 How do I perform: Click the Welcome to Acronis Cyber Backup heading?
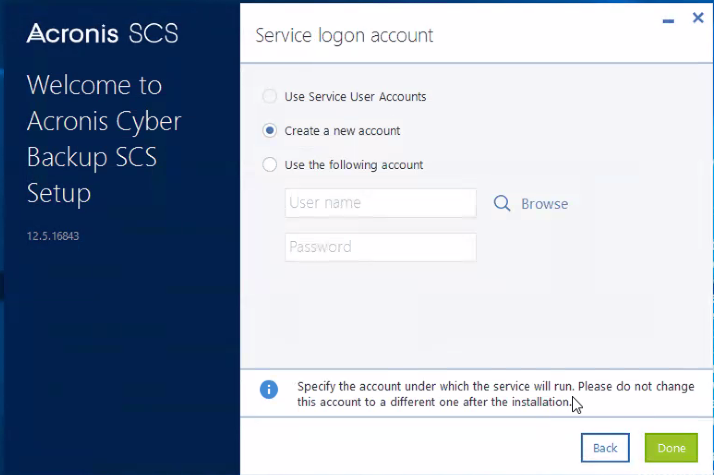tap(104, 138)
